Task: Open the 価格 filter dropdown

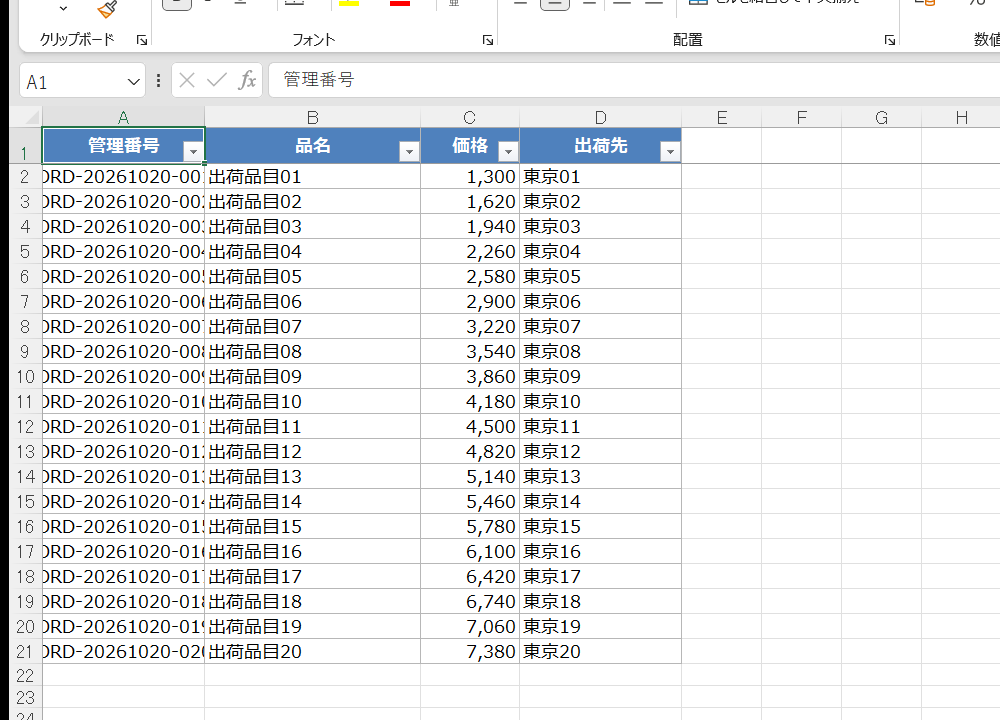Action: pyautogui.click(x=508, y=152)
